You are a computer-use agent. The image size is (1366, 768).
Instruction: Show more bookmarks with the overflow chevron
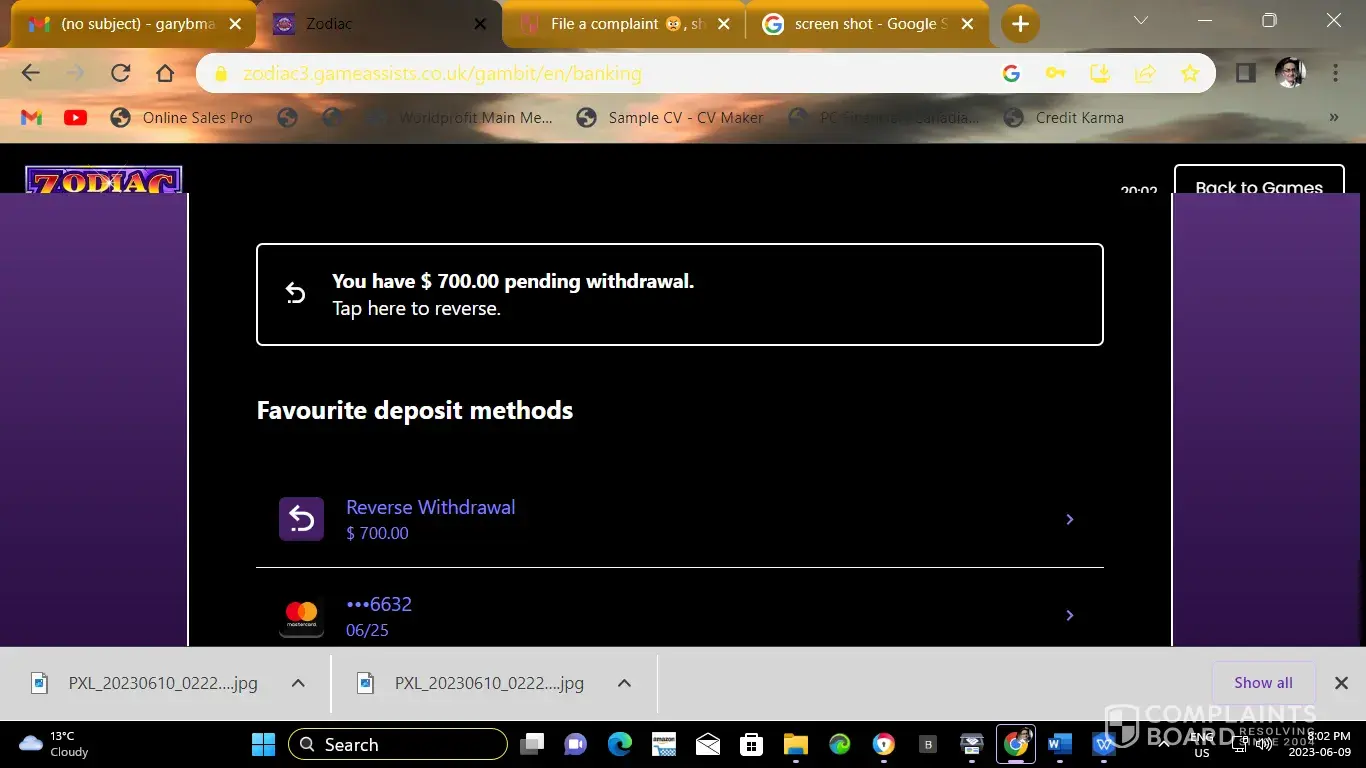1333,117
